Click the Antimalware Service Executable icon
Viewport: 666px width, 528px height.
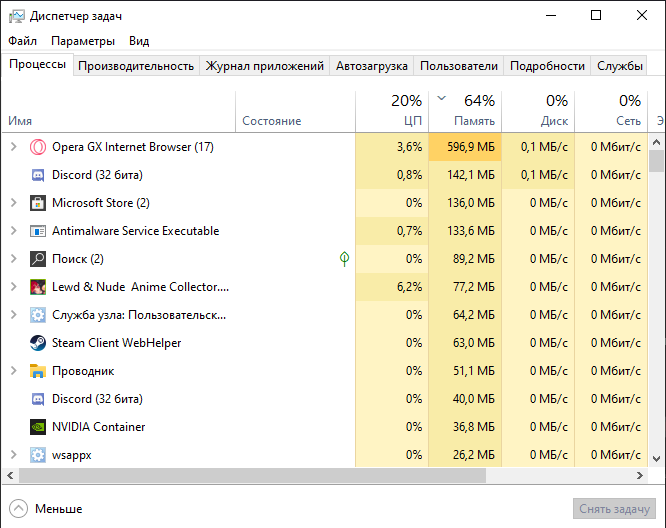click(38, 231)
